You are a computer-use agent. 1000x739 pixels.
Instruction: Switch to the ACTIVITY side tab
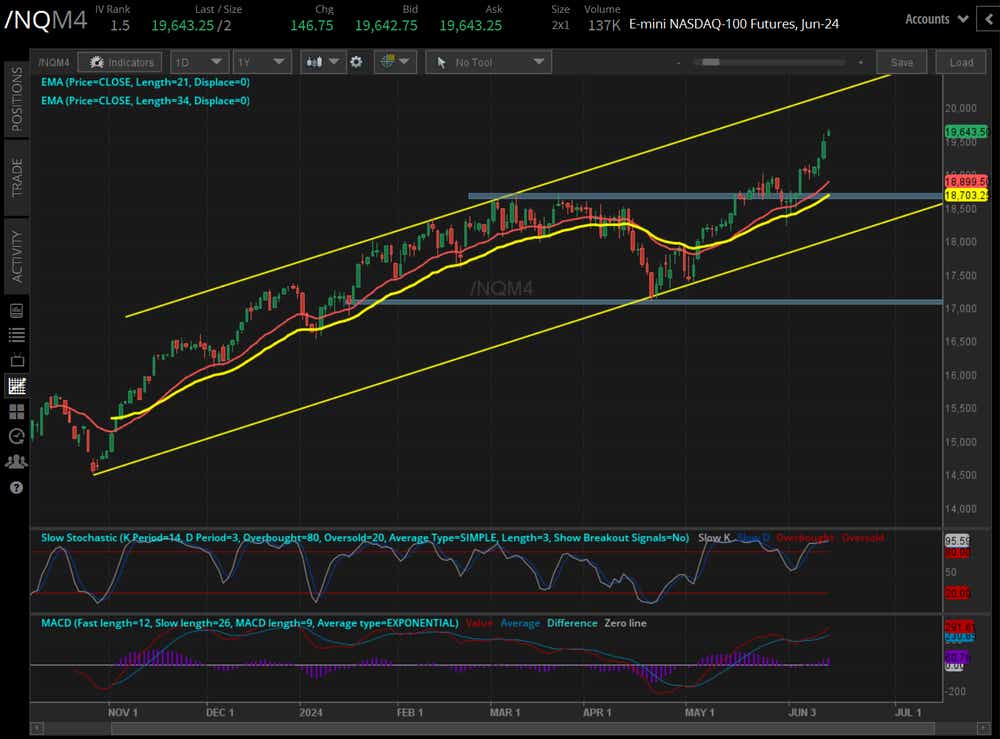click(17, 256)
